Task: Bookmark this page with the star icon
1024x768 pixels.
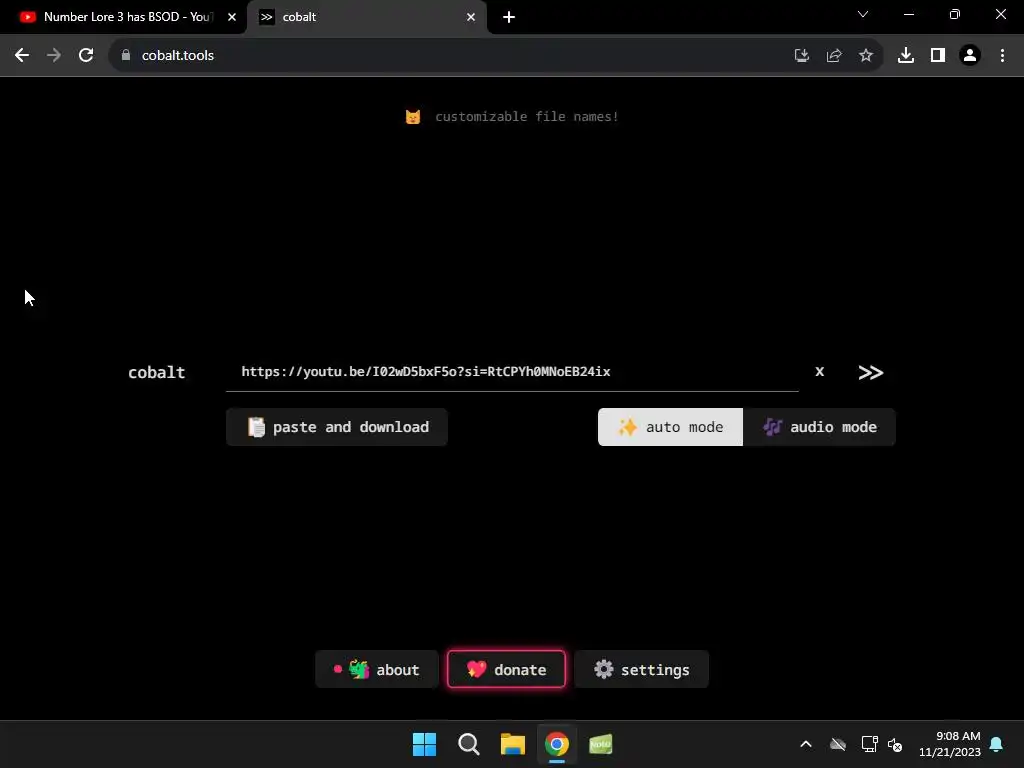Action: [866, 56]
